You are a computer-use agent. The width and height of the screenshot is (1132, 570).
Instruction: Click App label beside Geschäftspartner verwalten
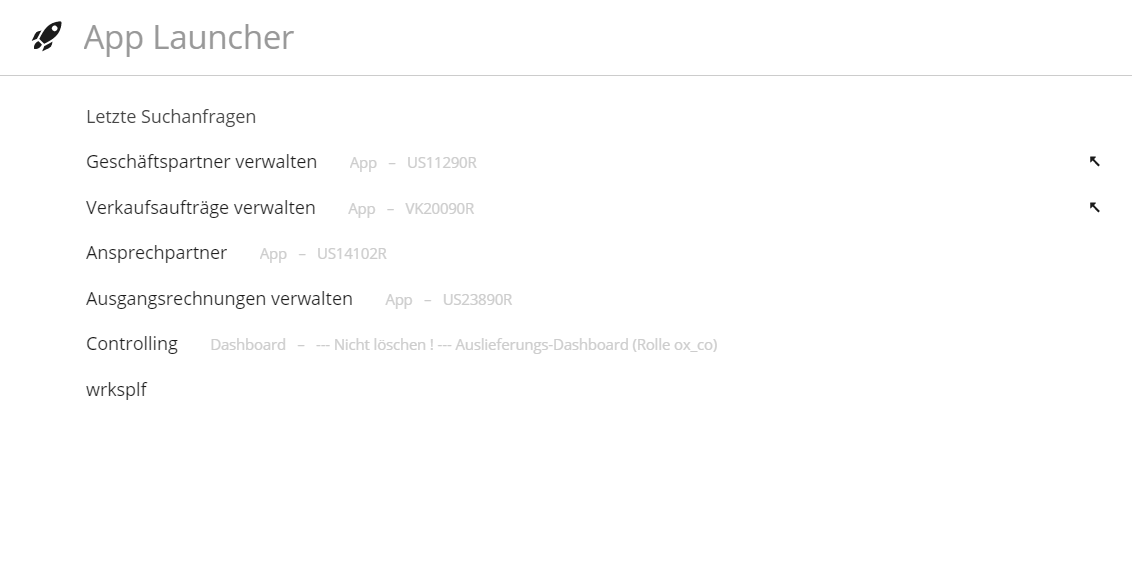point(363,163)
